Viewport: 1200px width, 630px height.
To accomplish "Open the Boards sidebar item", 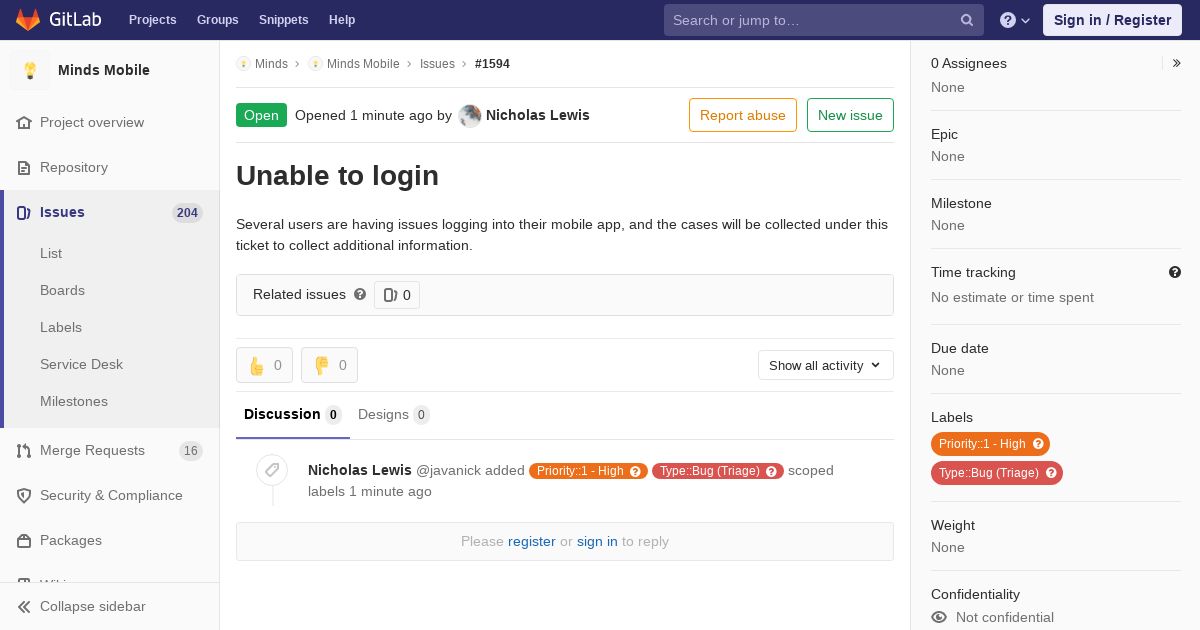I will click(62, 290).
